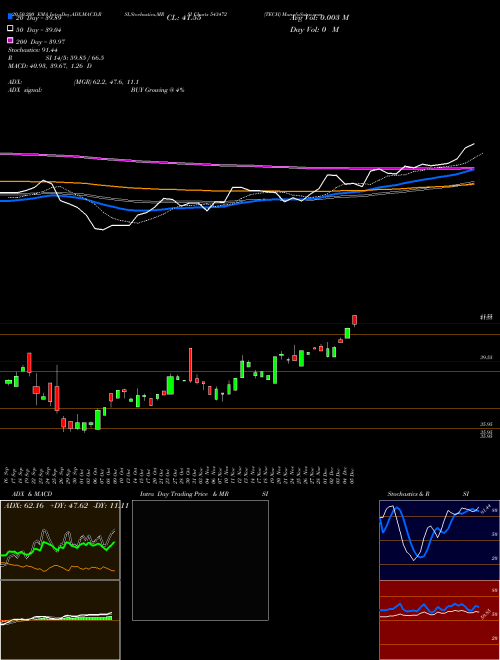Click the ADX '(MGR) 62.2, 47.6, 11.1' values

(x=106, y=82)
